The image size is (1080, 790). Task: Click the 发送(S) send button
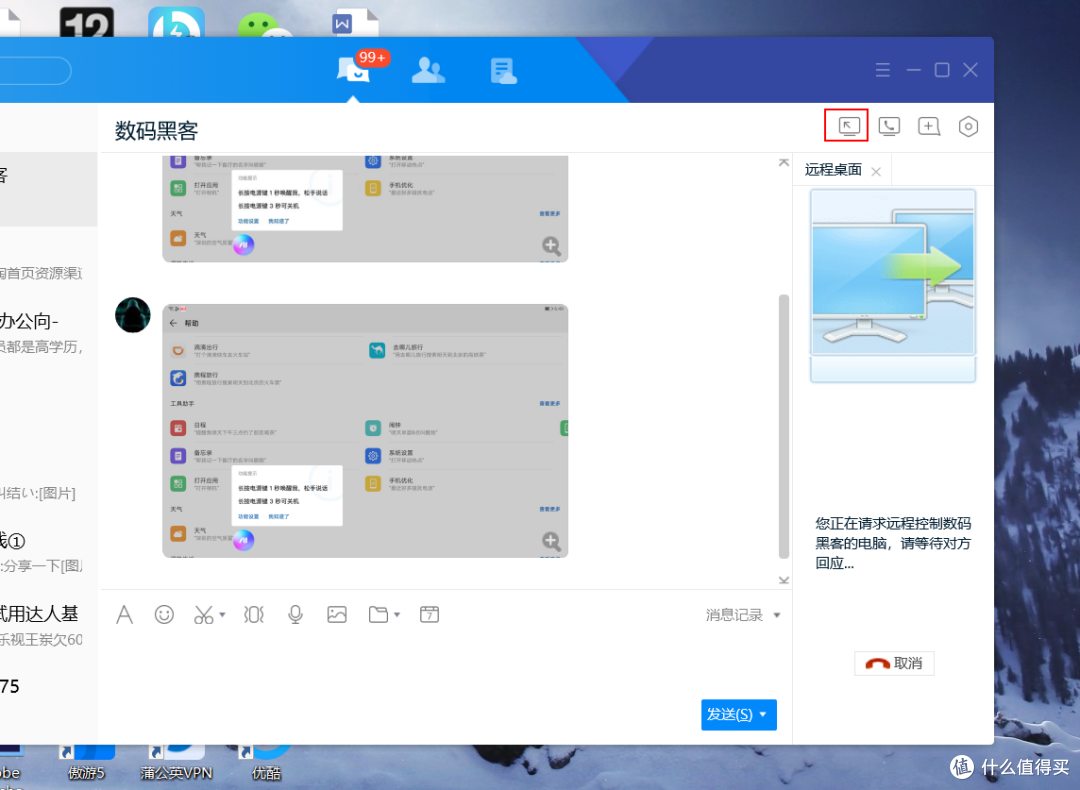coord(729,714)
